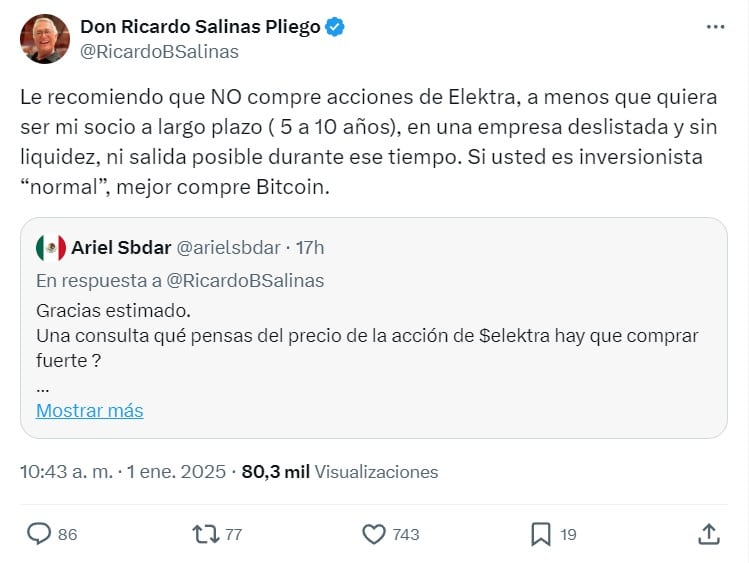Like the tweet with heart icon
Image resolution: width=749 pixels, height=563 pixels.
(373, 534)
